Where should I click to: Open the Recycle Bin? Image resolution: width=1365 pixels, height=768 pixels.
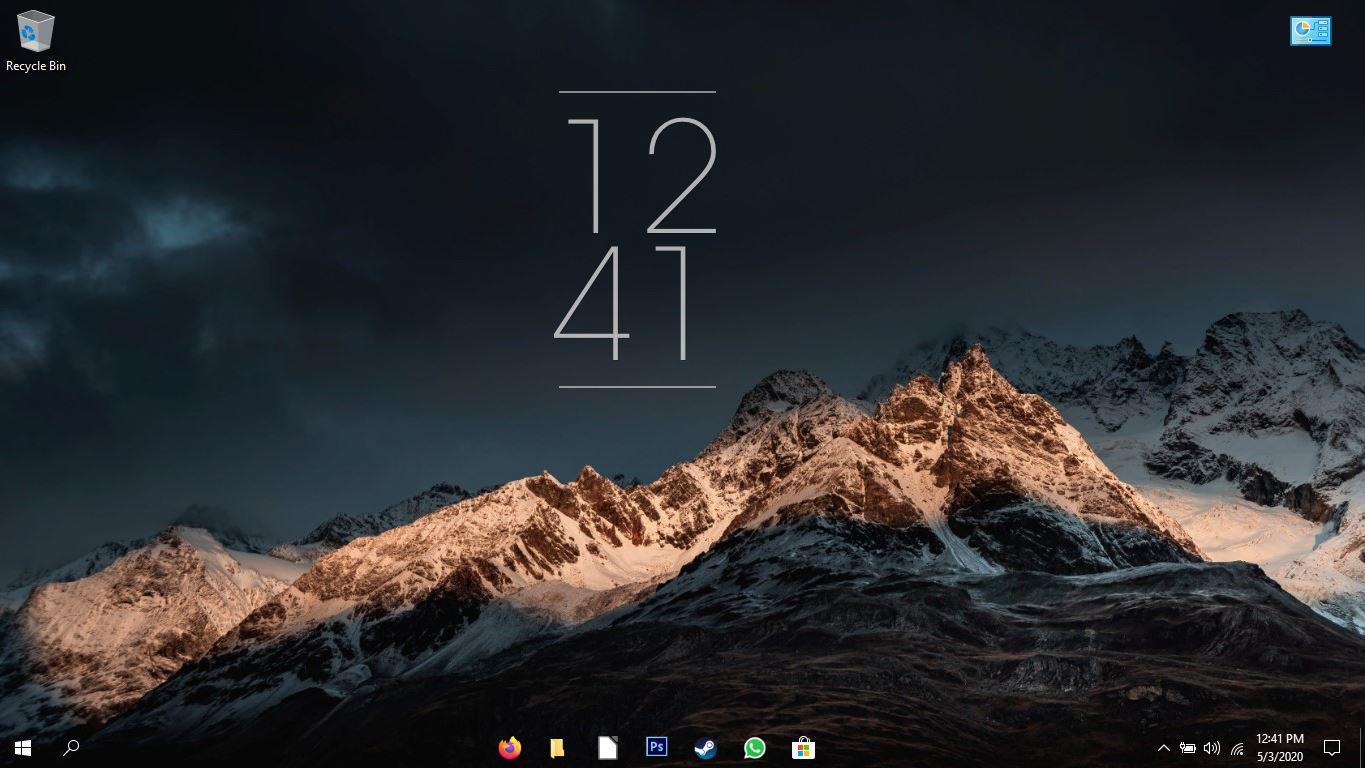(x=36, y=31)
